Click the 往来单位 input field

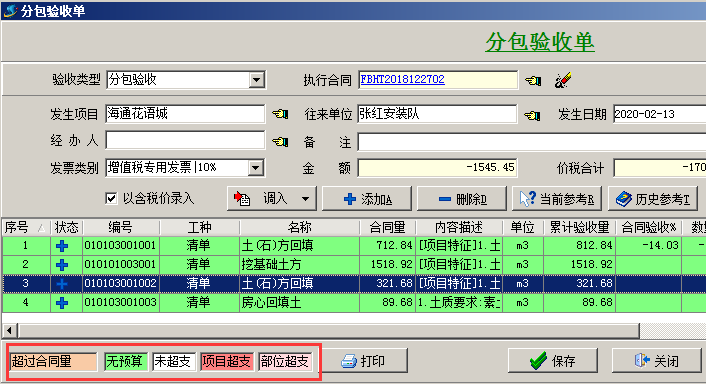437,113
